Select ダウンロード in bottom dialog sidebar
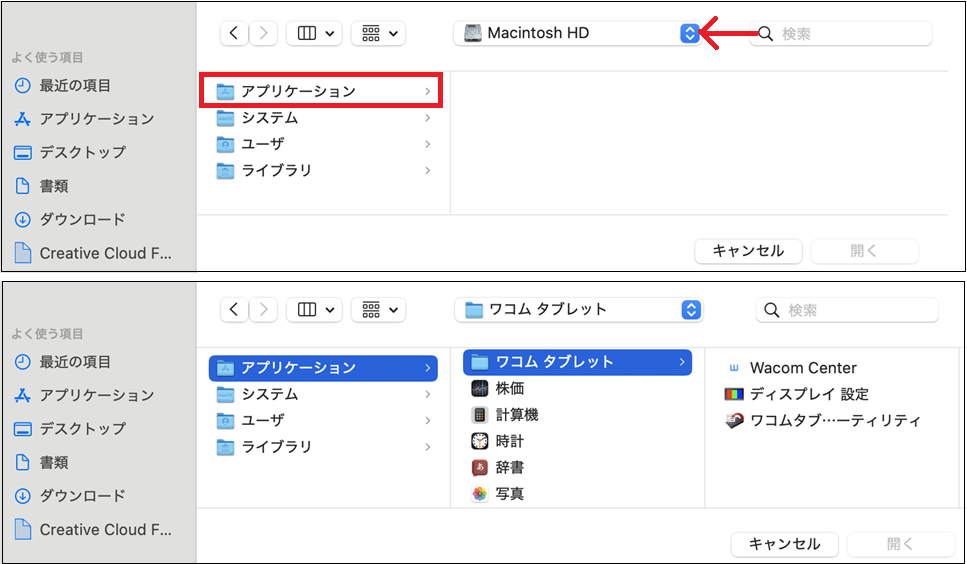Image resolution: width=967 pixels, height=564 pixels. (x=70, y=496)
